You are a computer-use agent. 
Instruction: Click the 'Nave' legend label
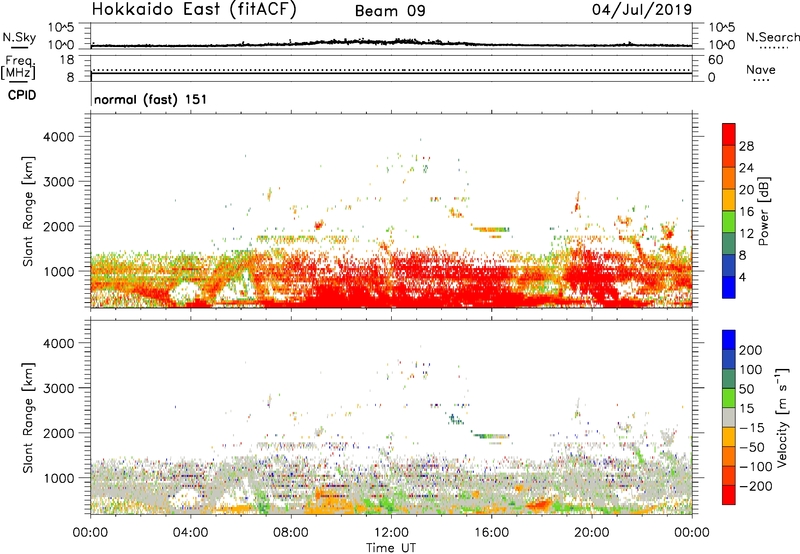coord(761,70)
